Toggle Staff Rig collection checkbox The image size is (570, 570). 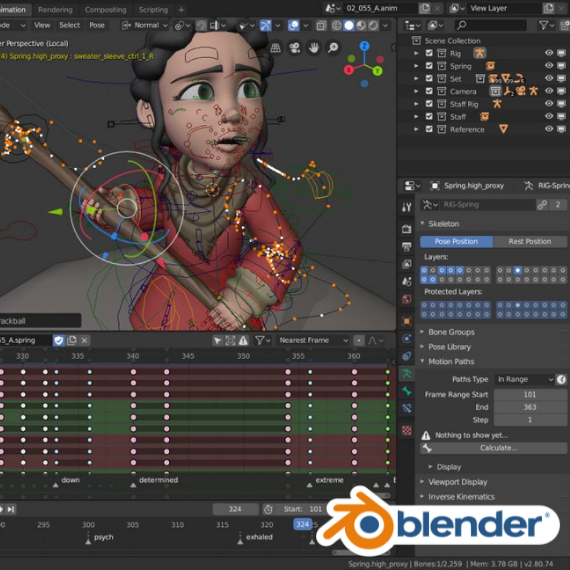click(x=429, y=104)
